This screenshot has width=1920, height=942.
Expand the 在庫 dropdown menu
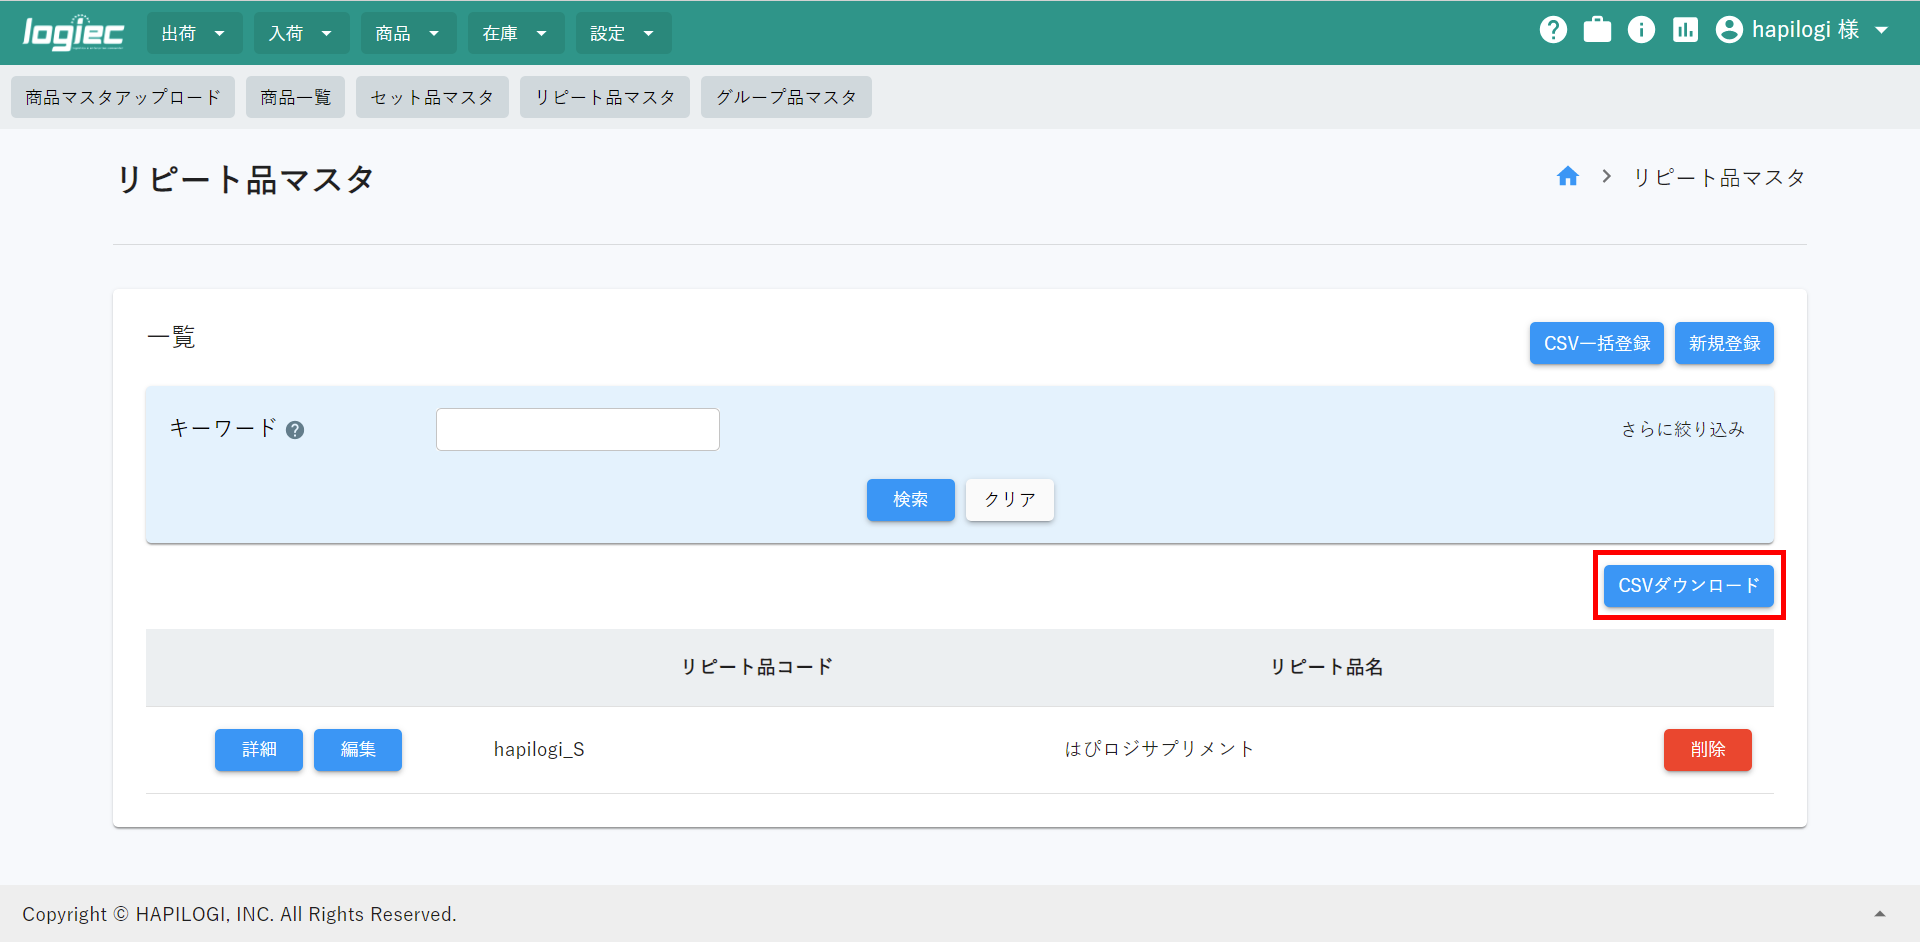pos(515,33)
